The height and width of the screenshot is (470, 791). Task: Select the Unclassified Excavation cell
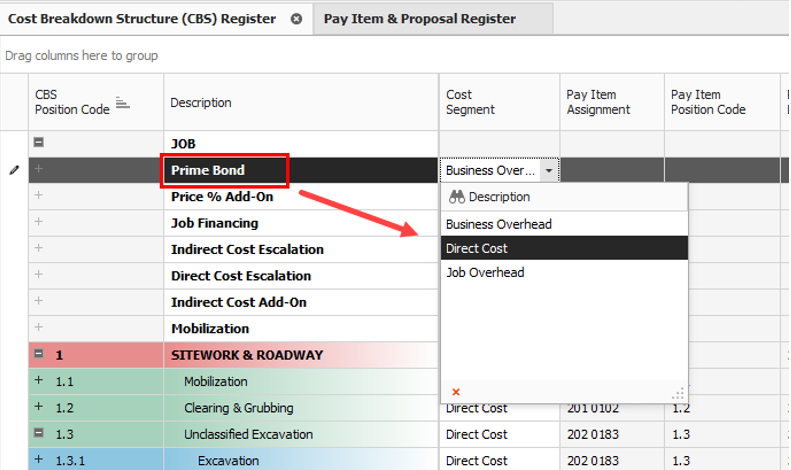[x=301, y=434]
